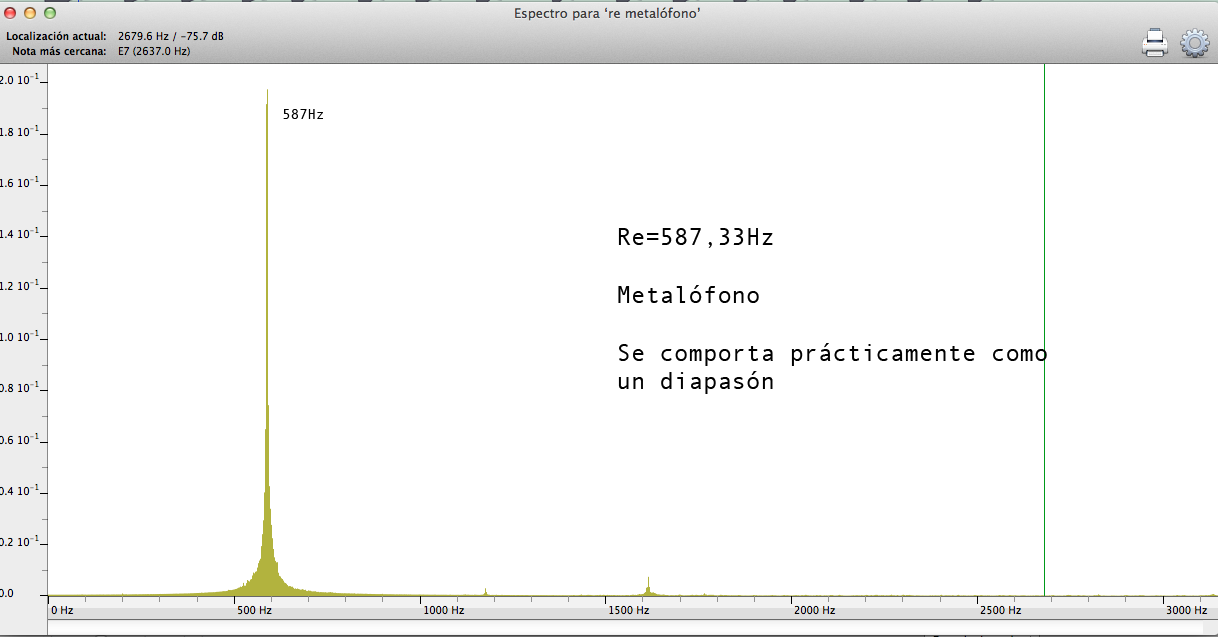Screen dimensions: 1218x637
Task: Click the tiny peak just after 1000 Hz
Action: pyautogui.click(x=486, y=592)
